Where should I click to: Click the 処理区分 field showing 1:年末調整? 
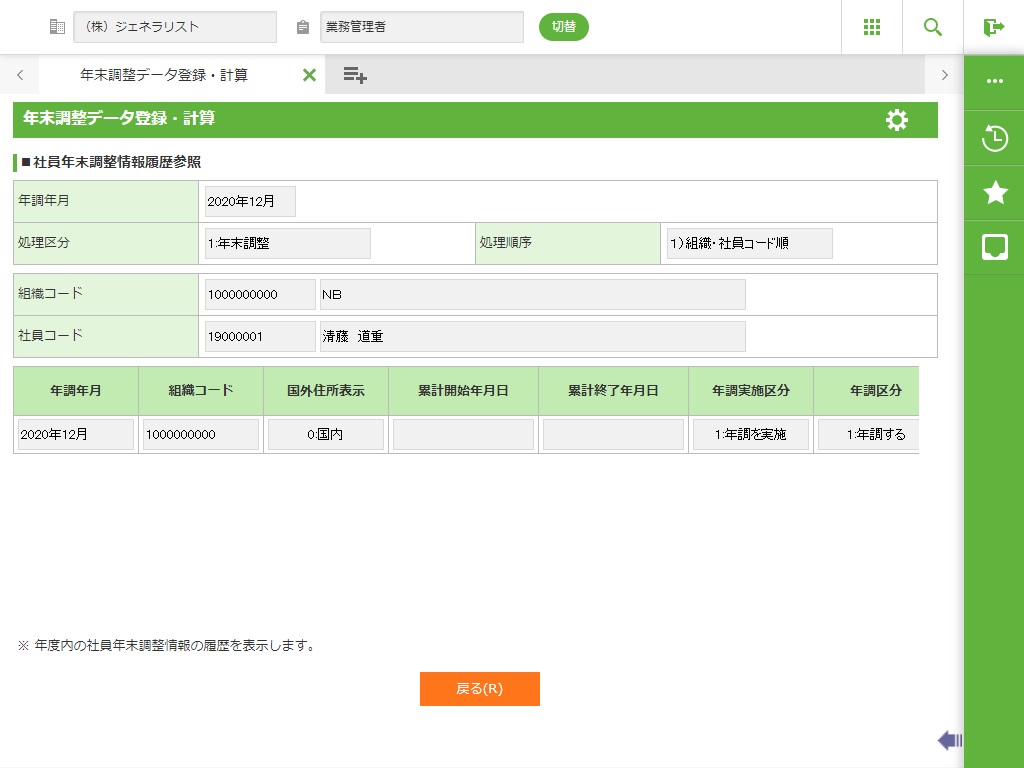pos(287,243)
